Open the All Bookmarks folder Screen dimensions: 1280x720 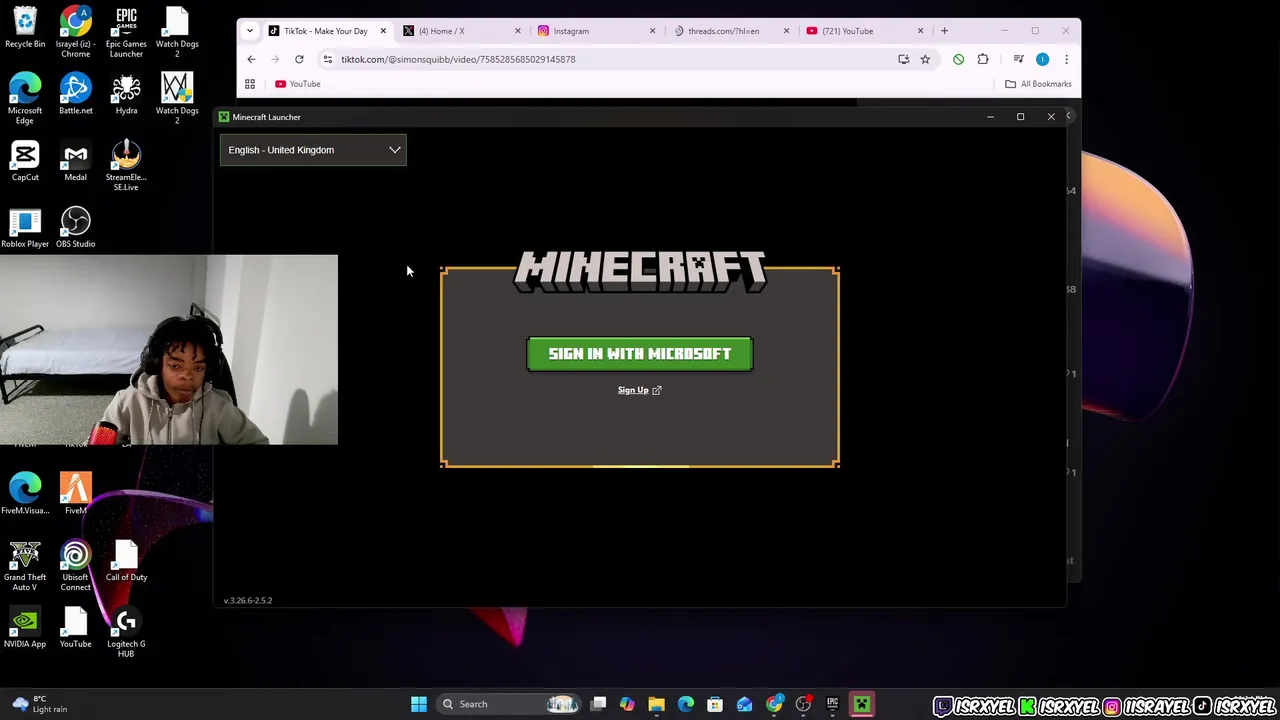[1038, 84]
